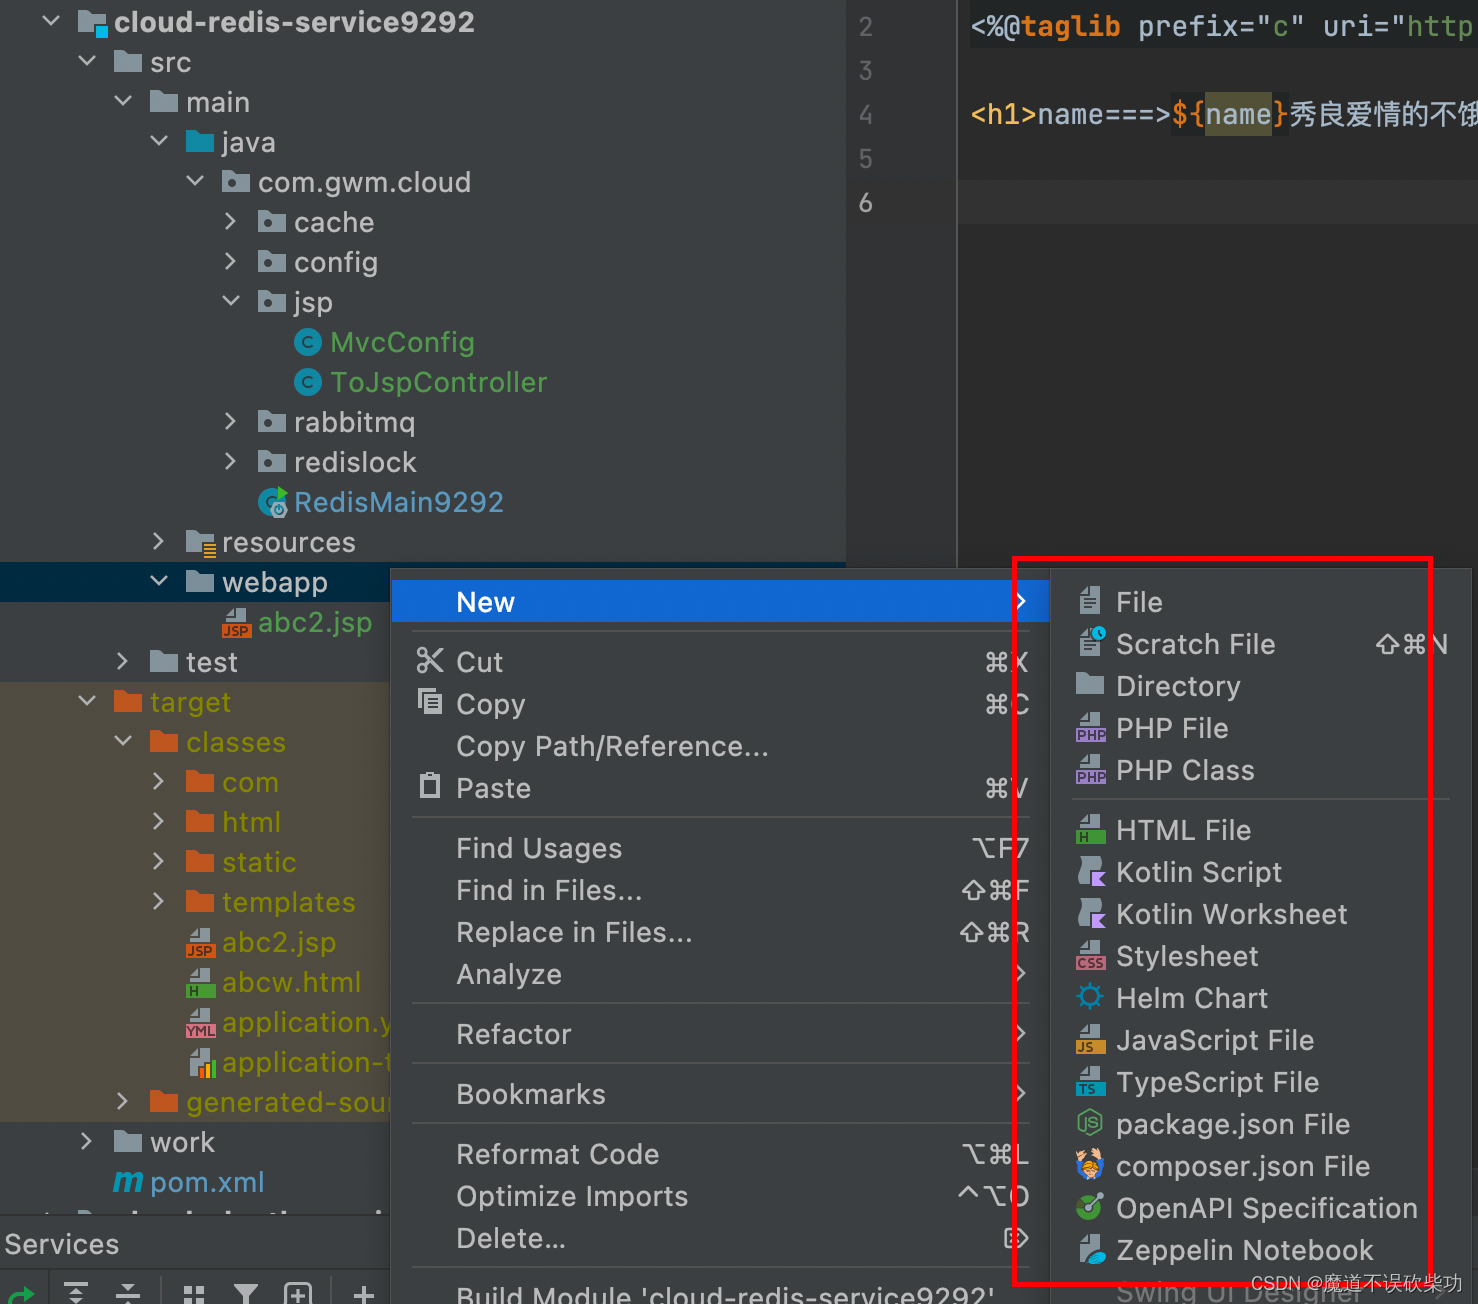1478x1304 pixels.
Task: Expand the rabbitmq package arrow
Action: [x=231, y=421]
